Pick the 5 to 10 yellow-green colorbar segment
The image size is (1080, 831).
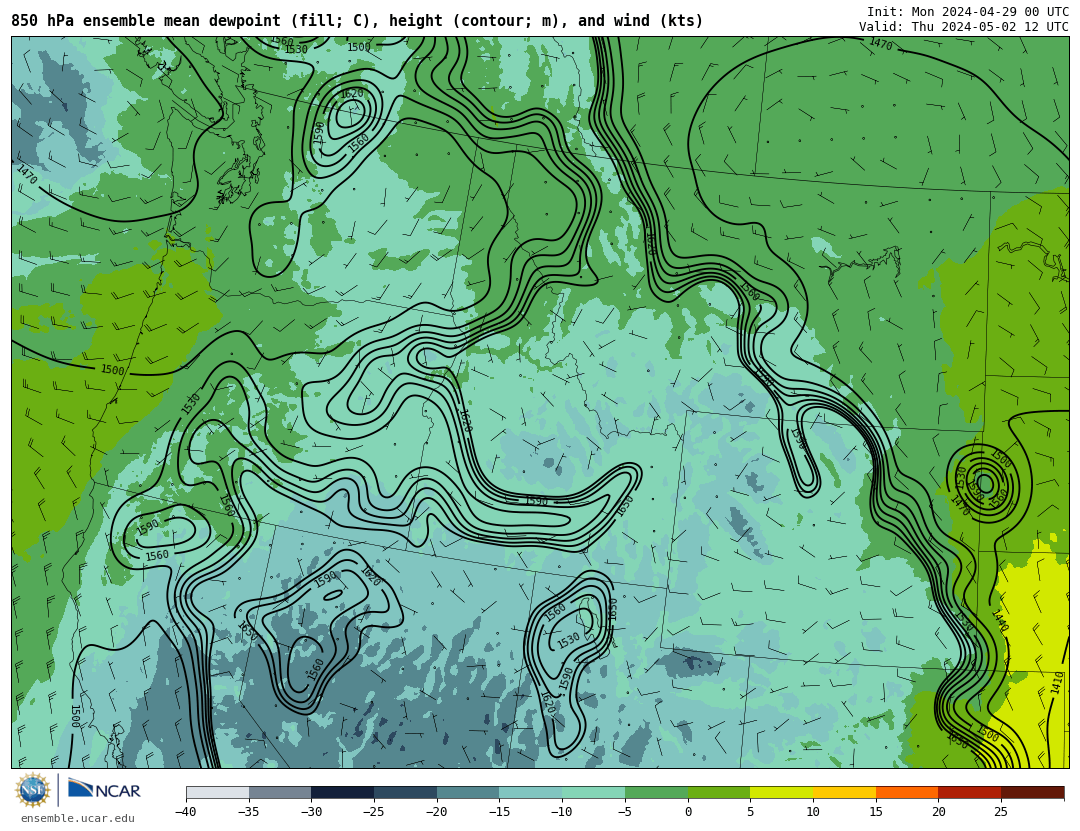(x=782, y=792)
